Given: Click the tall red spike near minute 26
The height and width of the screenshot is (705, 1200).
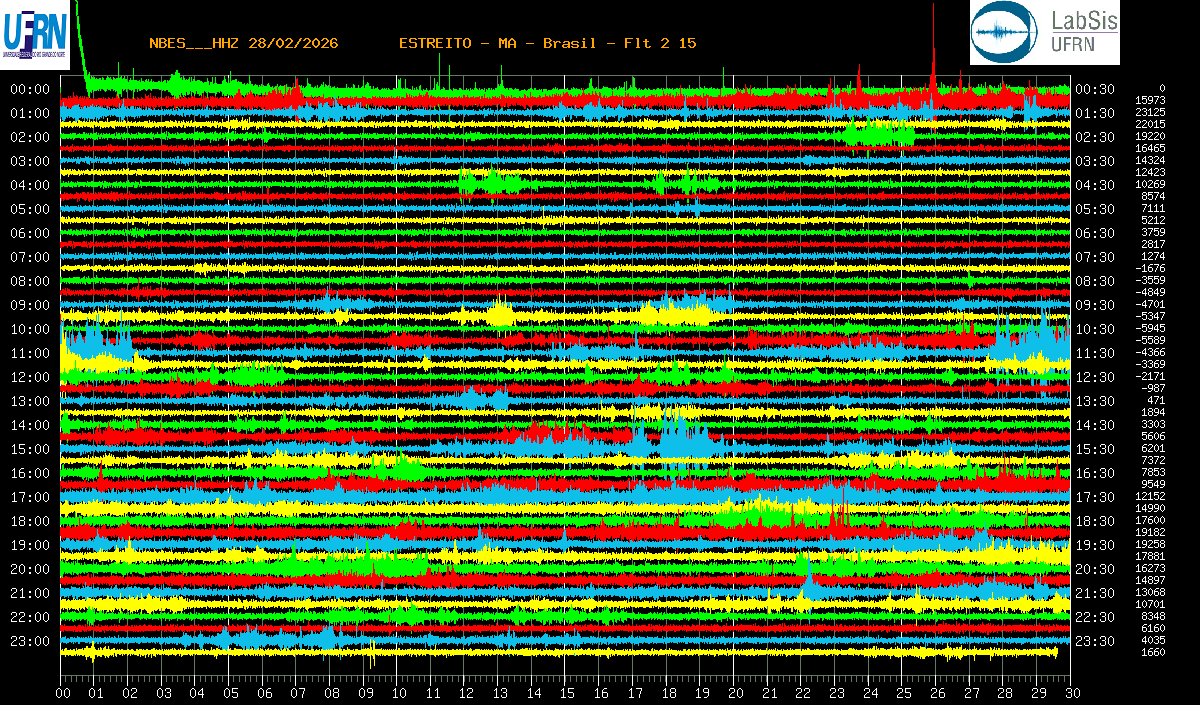Looking at the screenshot, I should 933,75.
